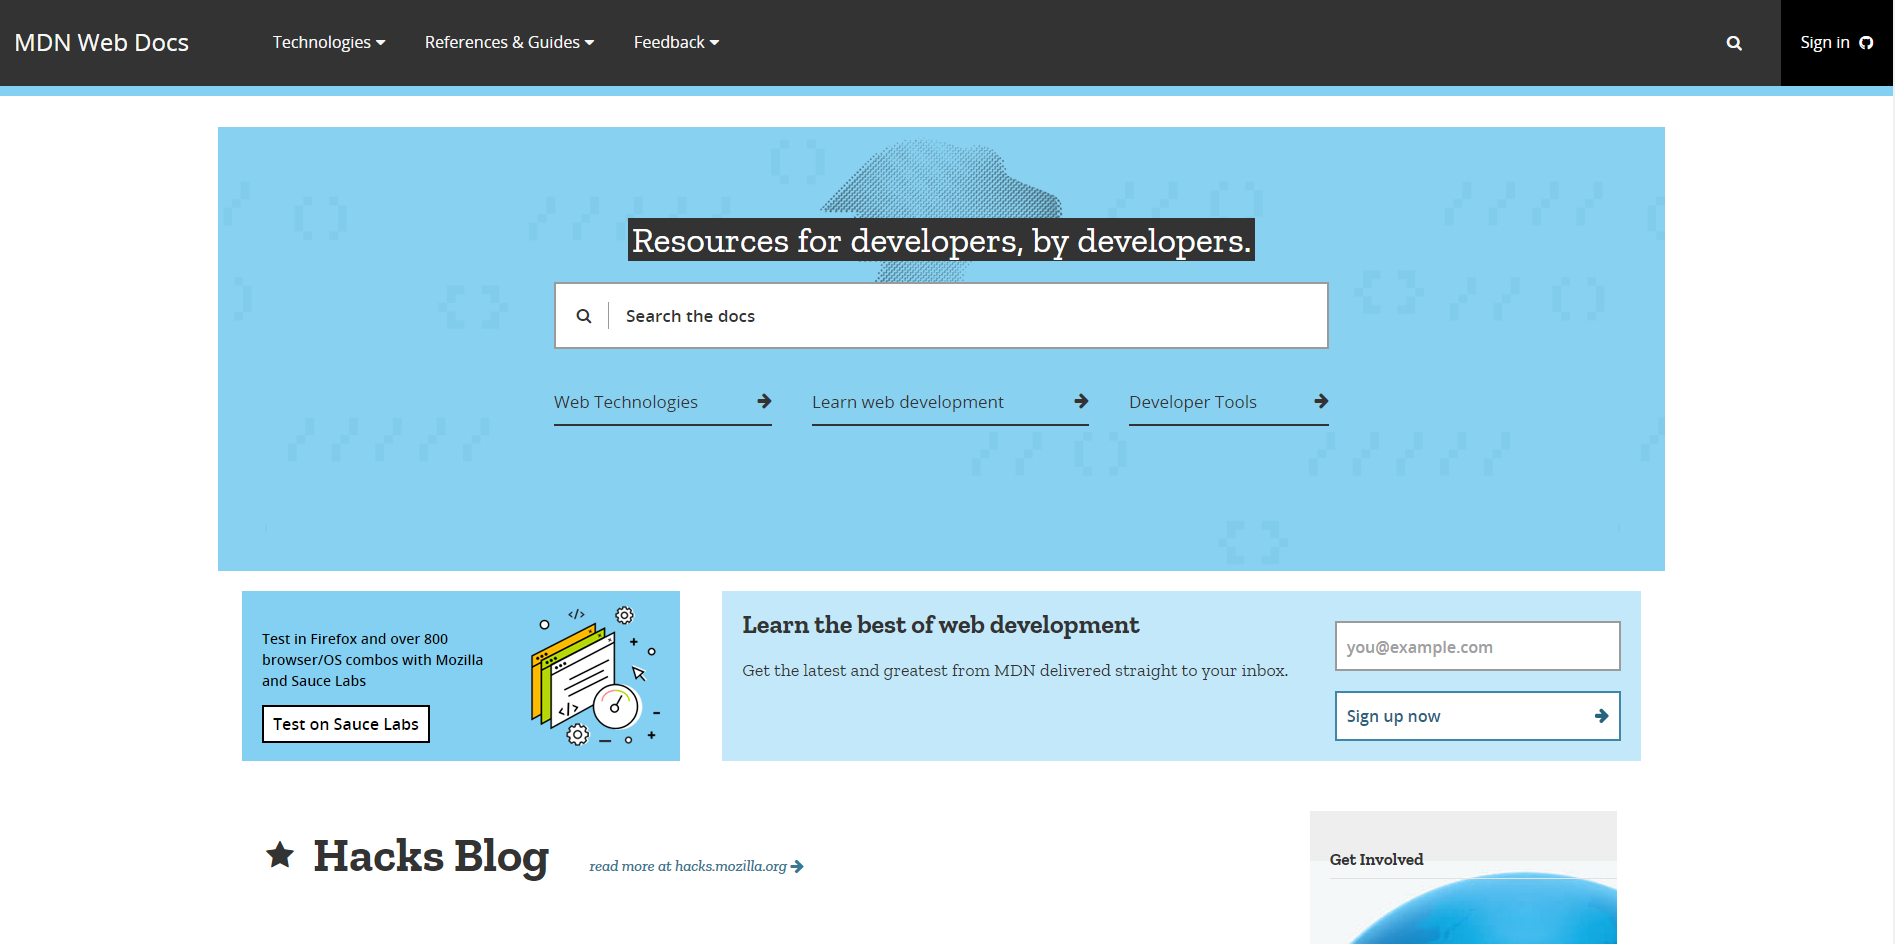Go to MDN Web Docs home logo
The image size is (1895, 944).
[102, 43]
